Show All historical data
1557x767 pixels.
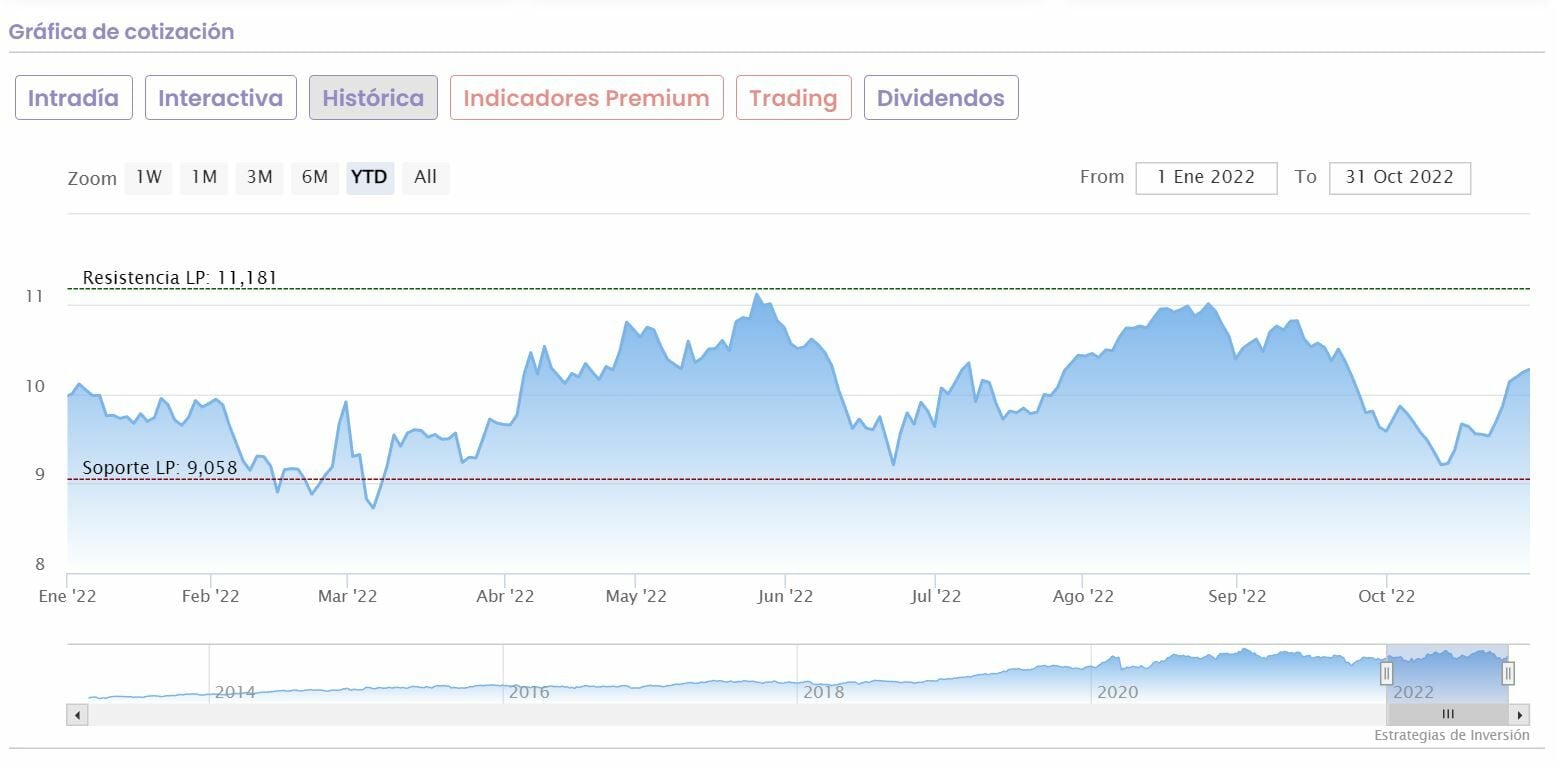point(425,177)
